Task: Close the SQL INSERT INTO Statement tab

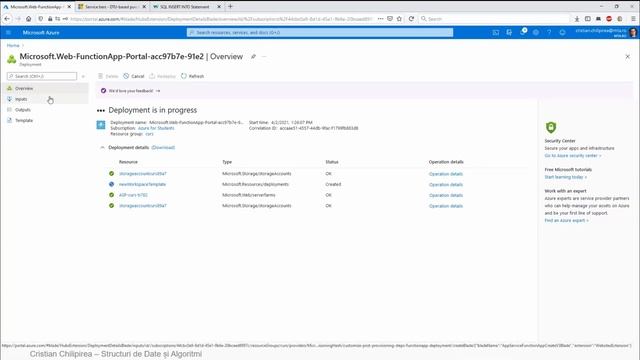Action: click(219, 7)
